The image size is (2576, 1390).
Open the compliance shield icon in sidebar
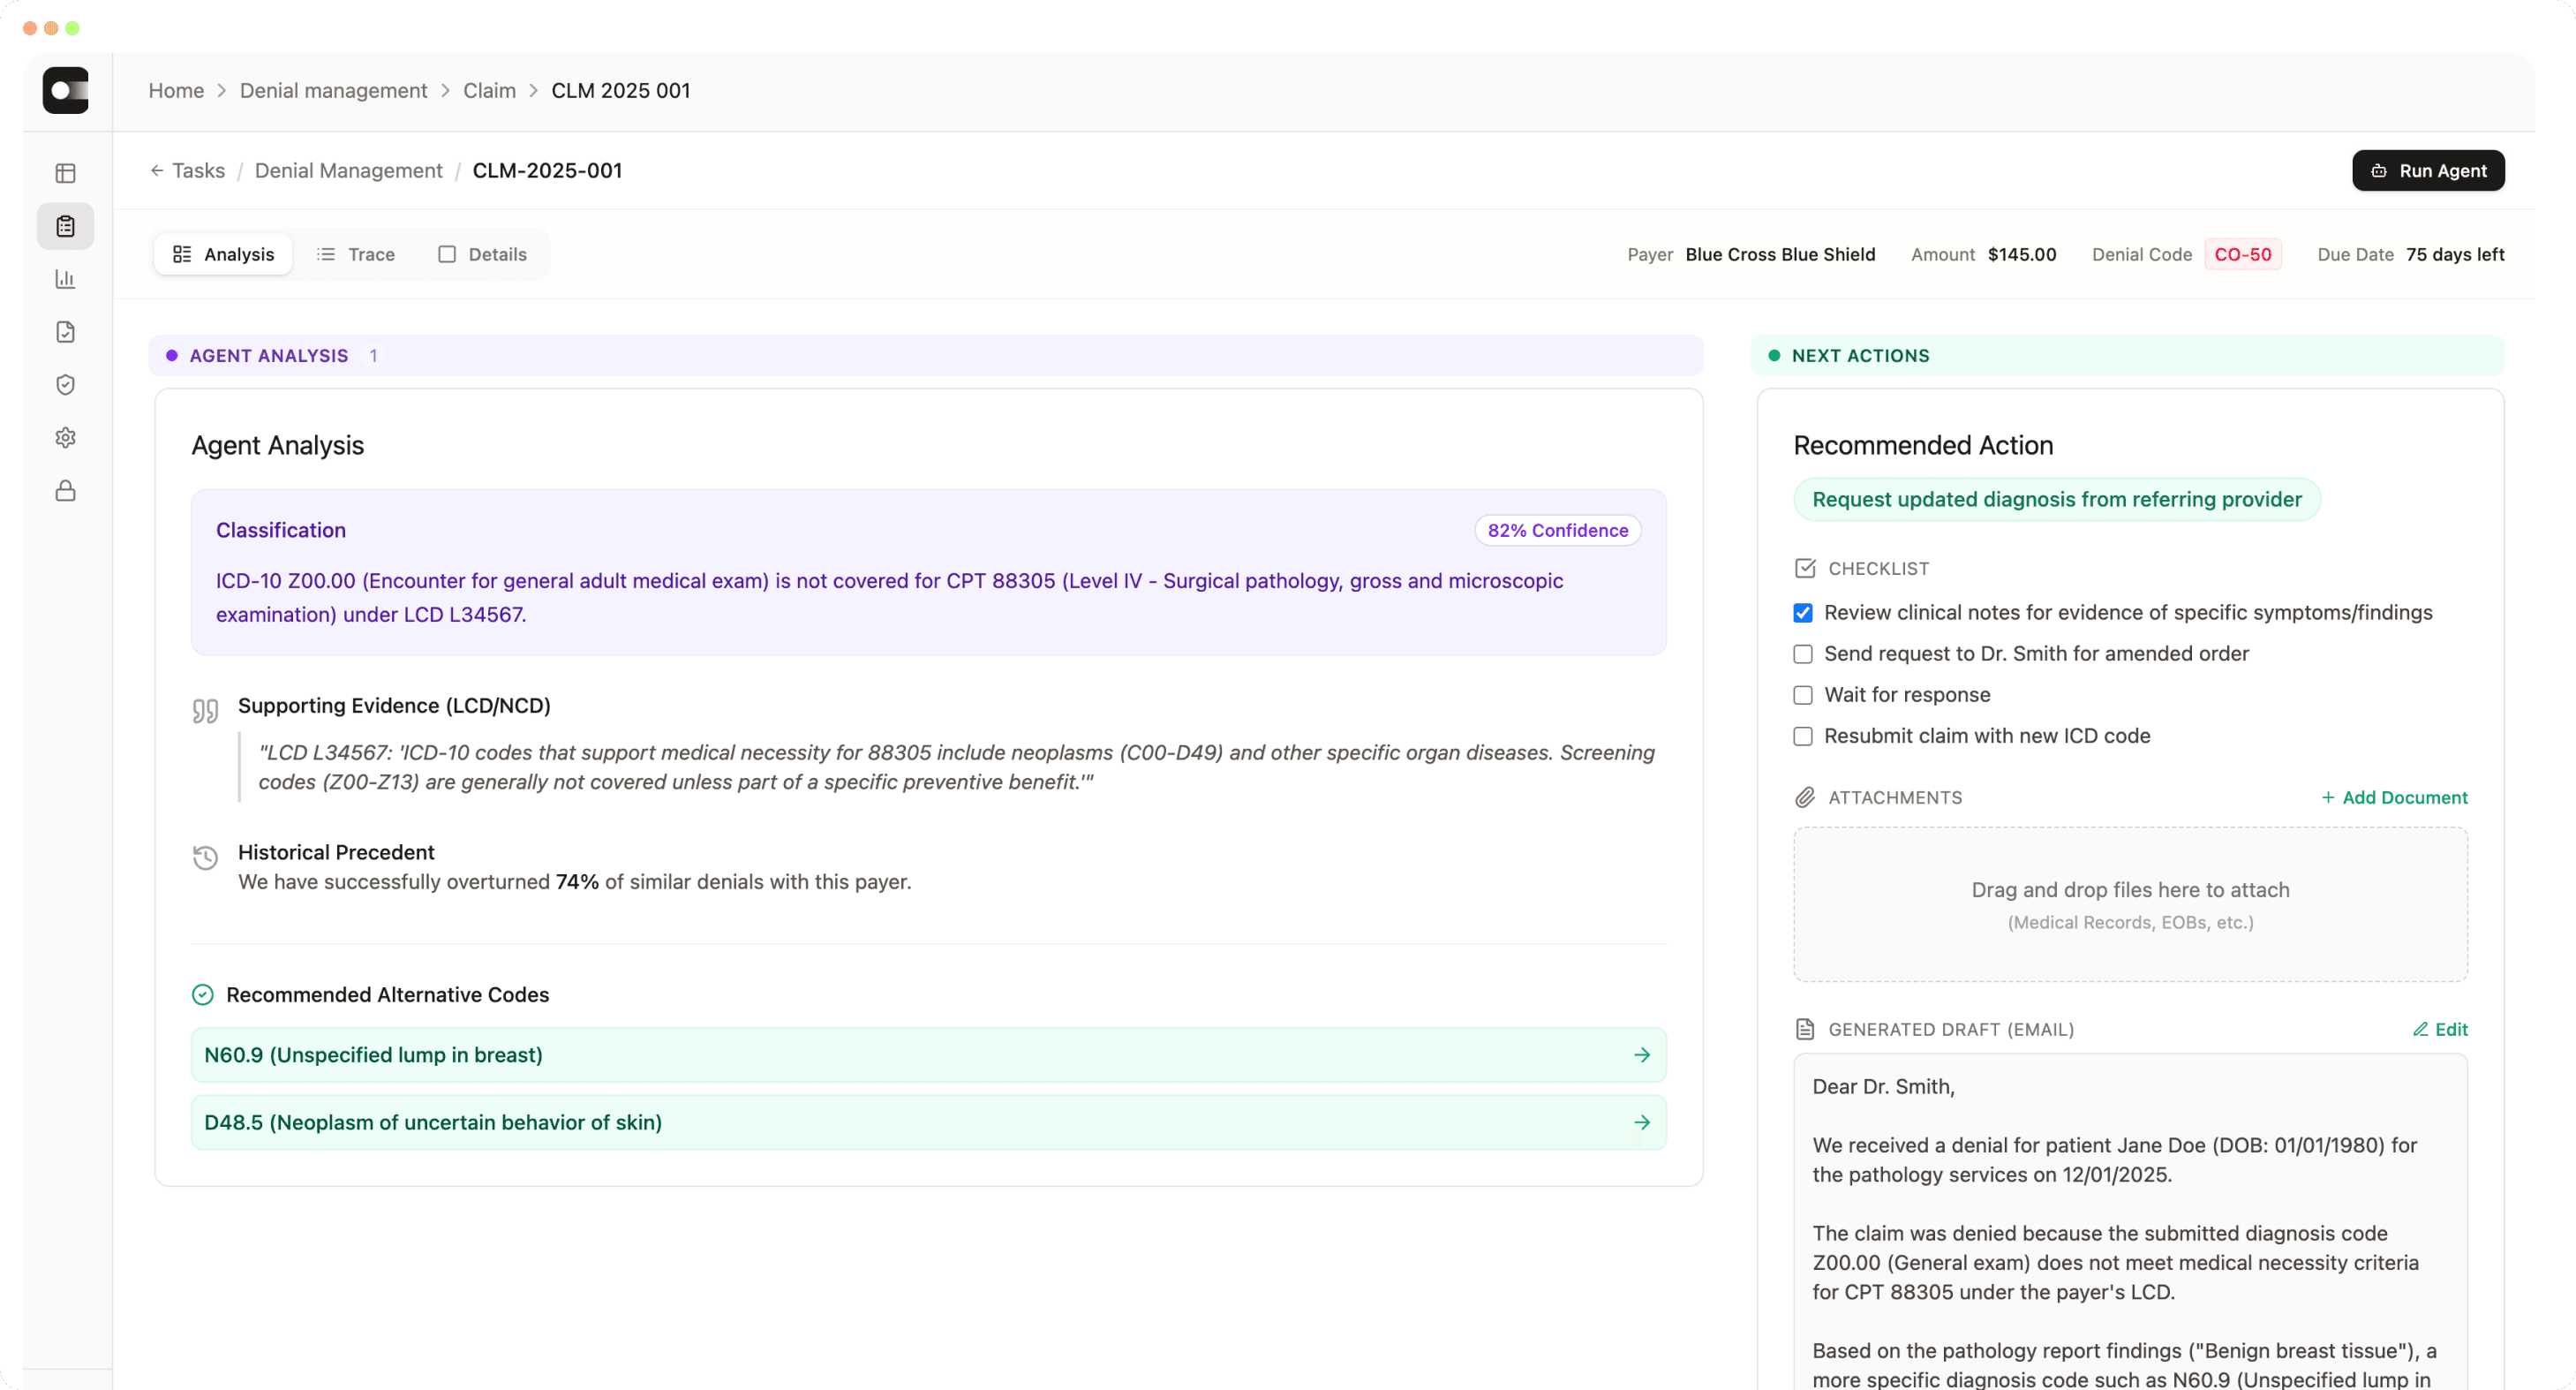point(65,384)
